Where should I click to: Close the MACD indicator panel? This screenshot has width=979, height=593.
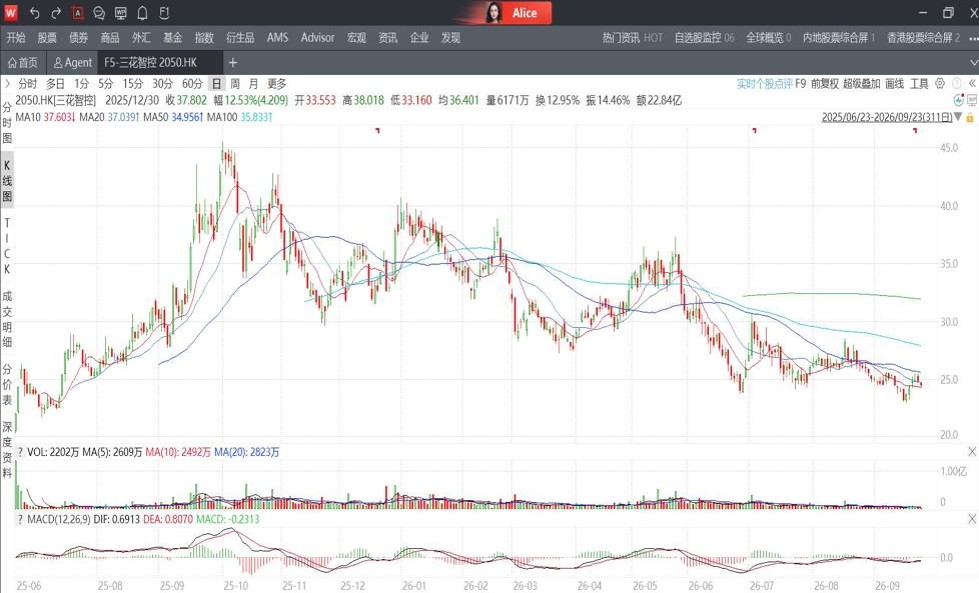point(972,519)
